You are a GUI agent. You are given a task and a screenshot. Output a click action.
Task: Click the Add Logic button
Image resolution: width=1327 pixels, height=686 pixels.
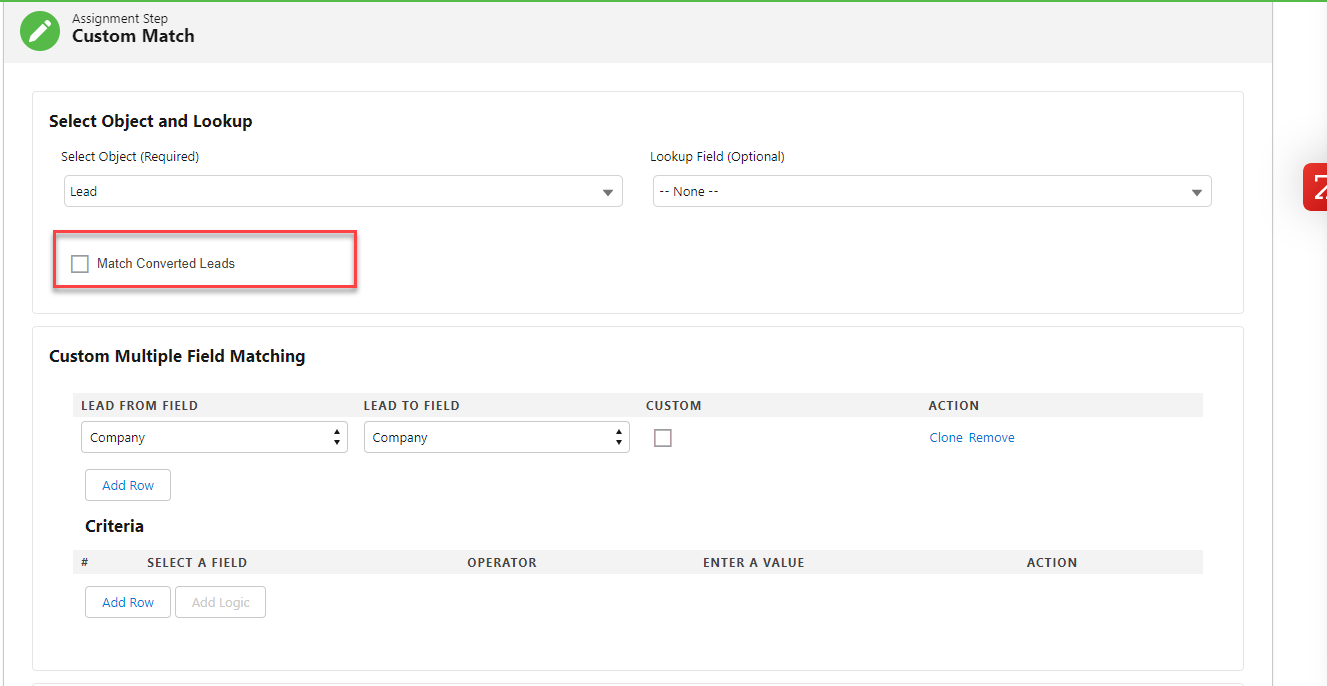pos(220,603)
